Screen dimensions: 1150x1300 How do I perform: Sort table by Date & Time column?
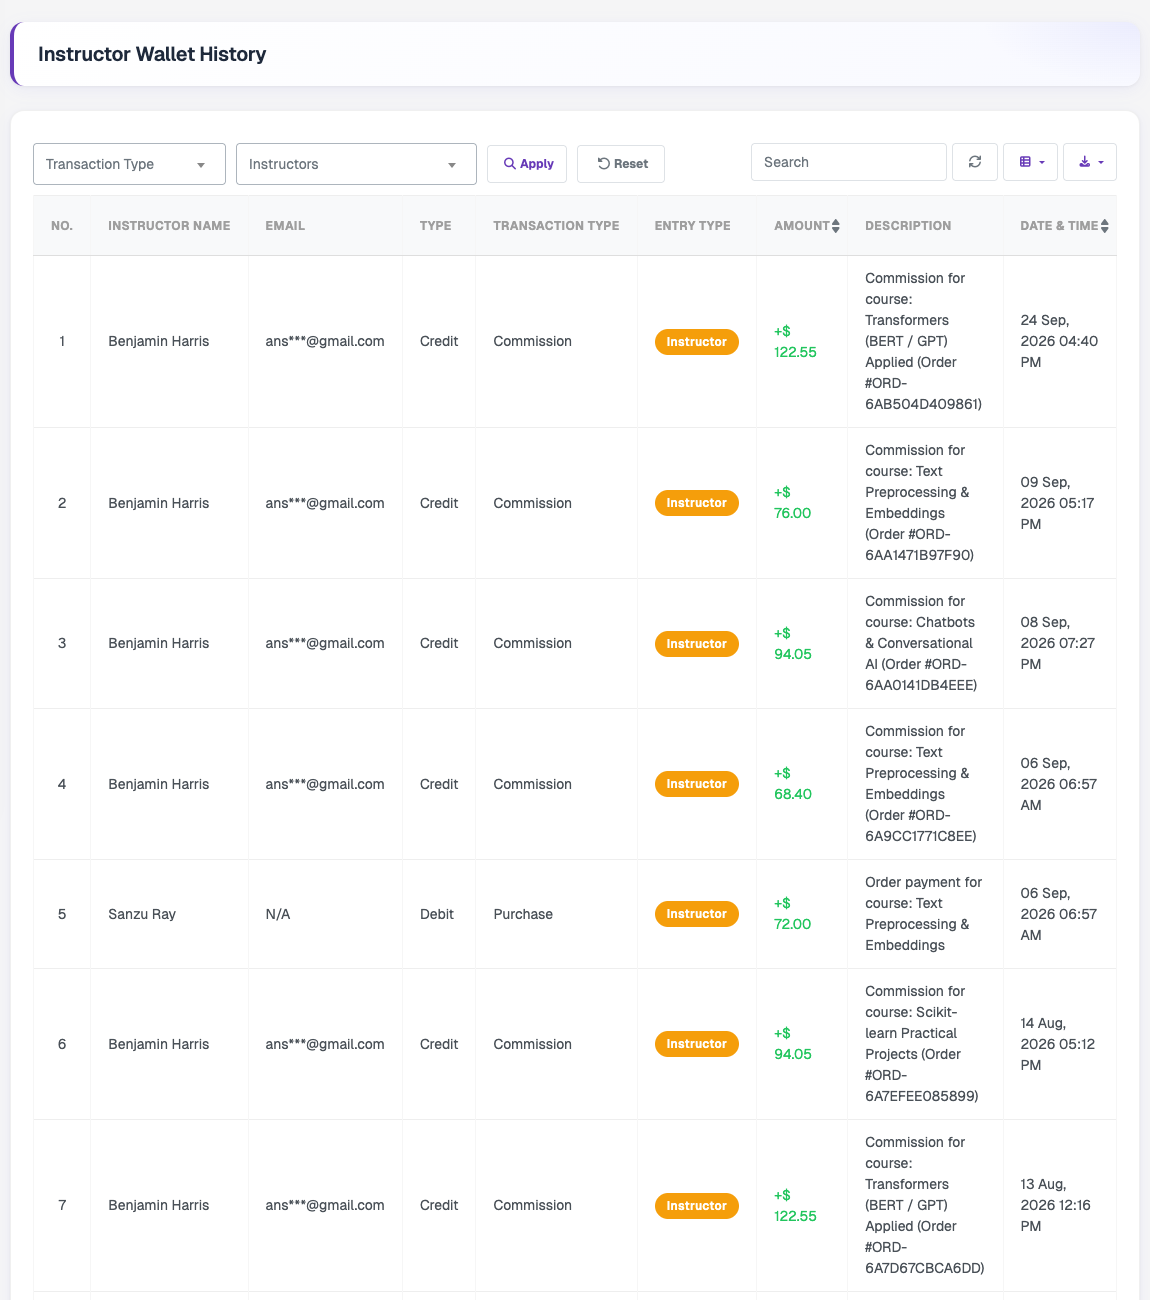tap(1064, 226)
